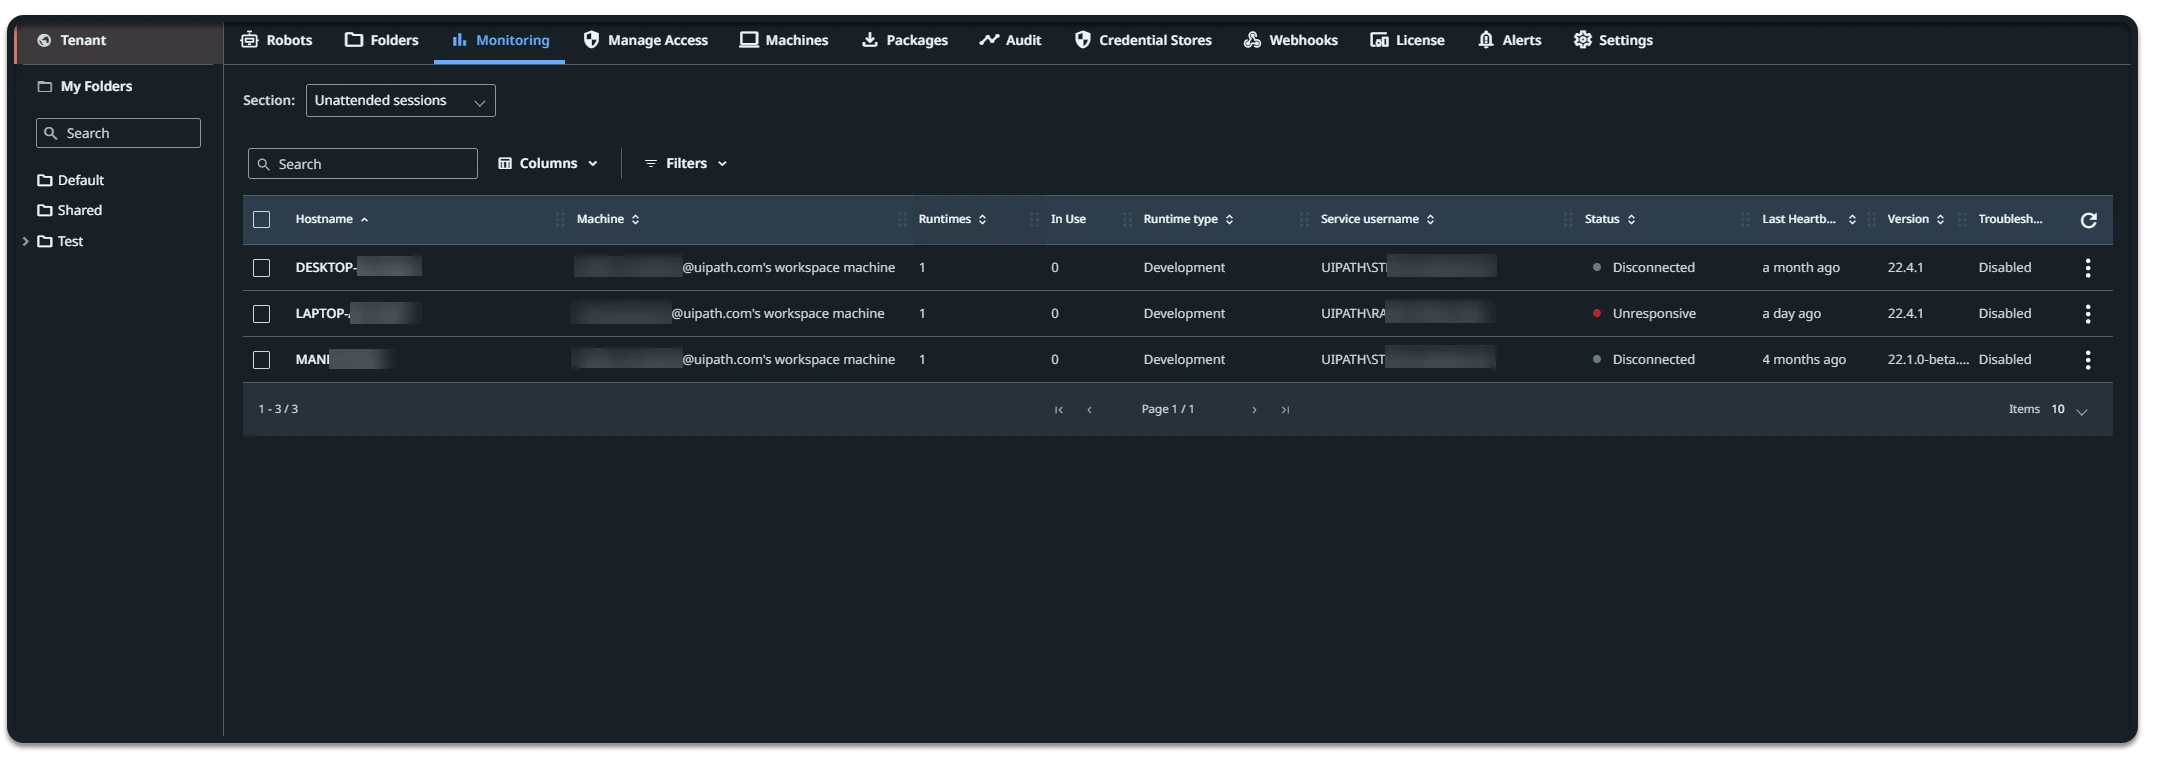Expand the Test folder tree arrow
Viewport: 2157px width, 767px height.
pyautogui.click(x=25, y=242)
